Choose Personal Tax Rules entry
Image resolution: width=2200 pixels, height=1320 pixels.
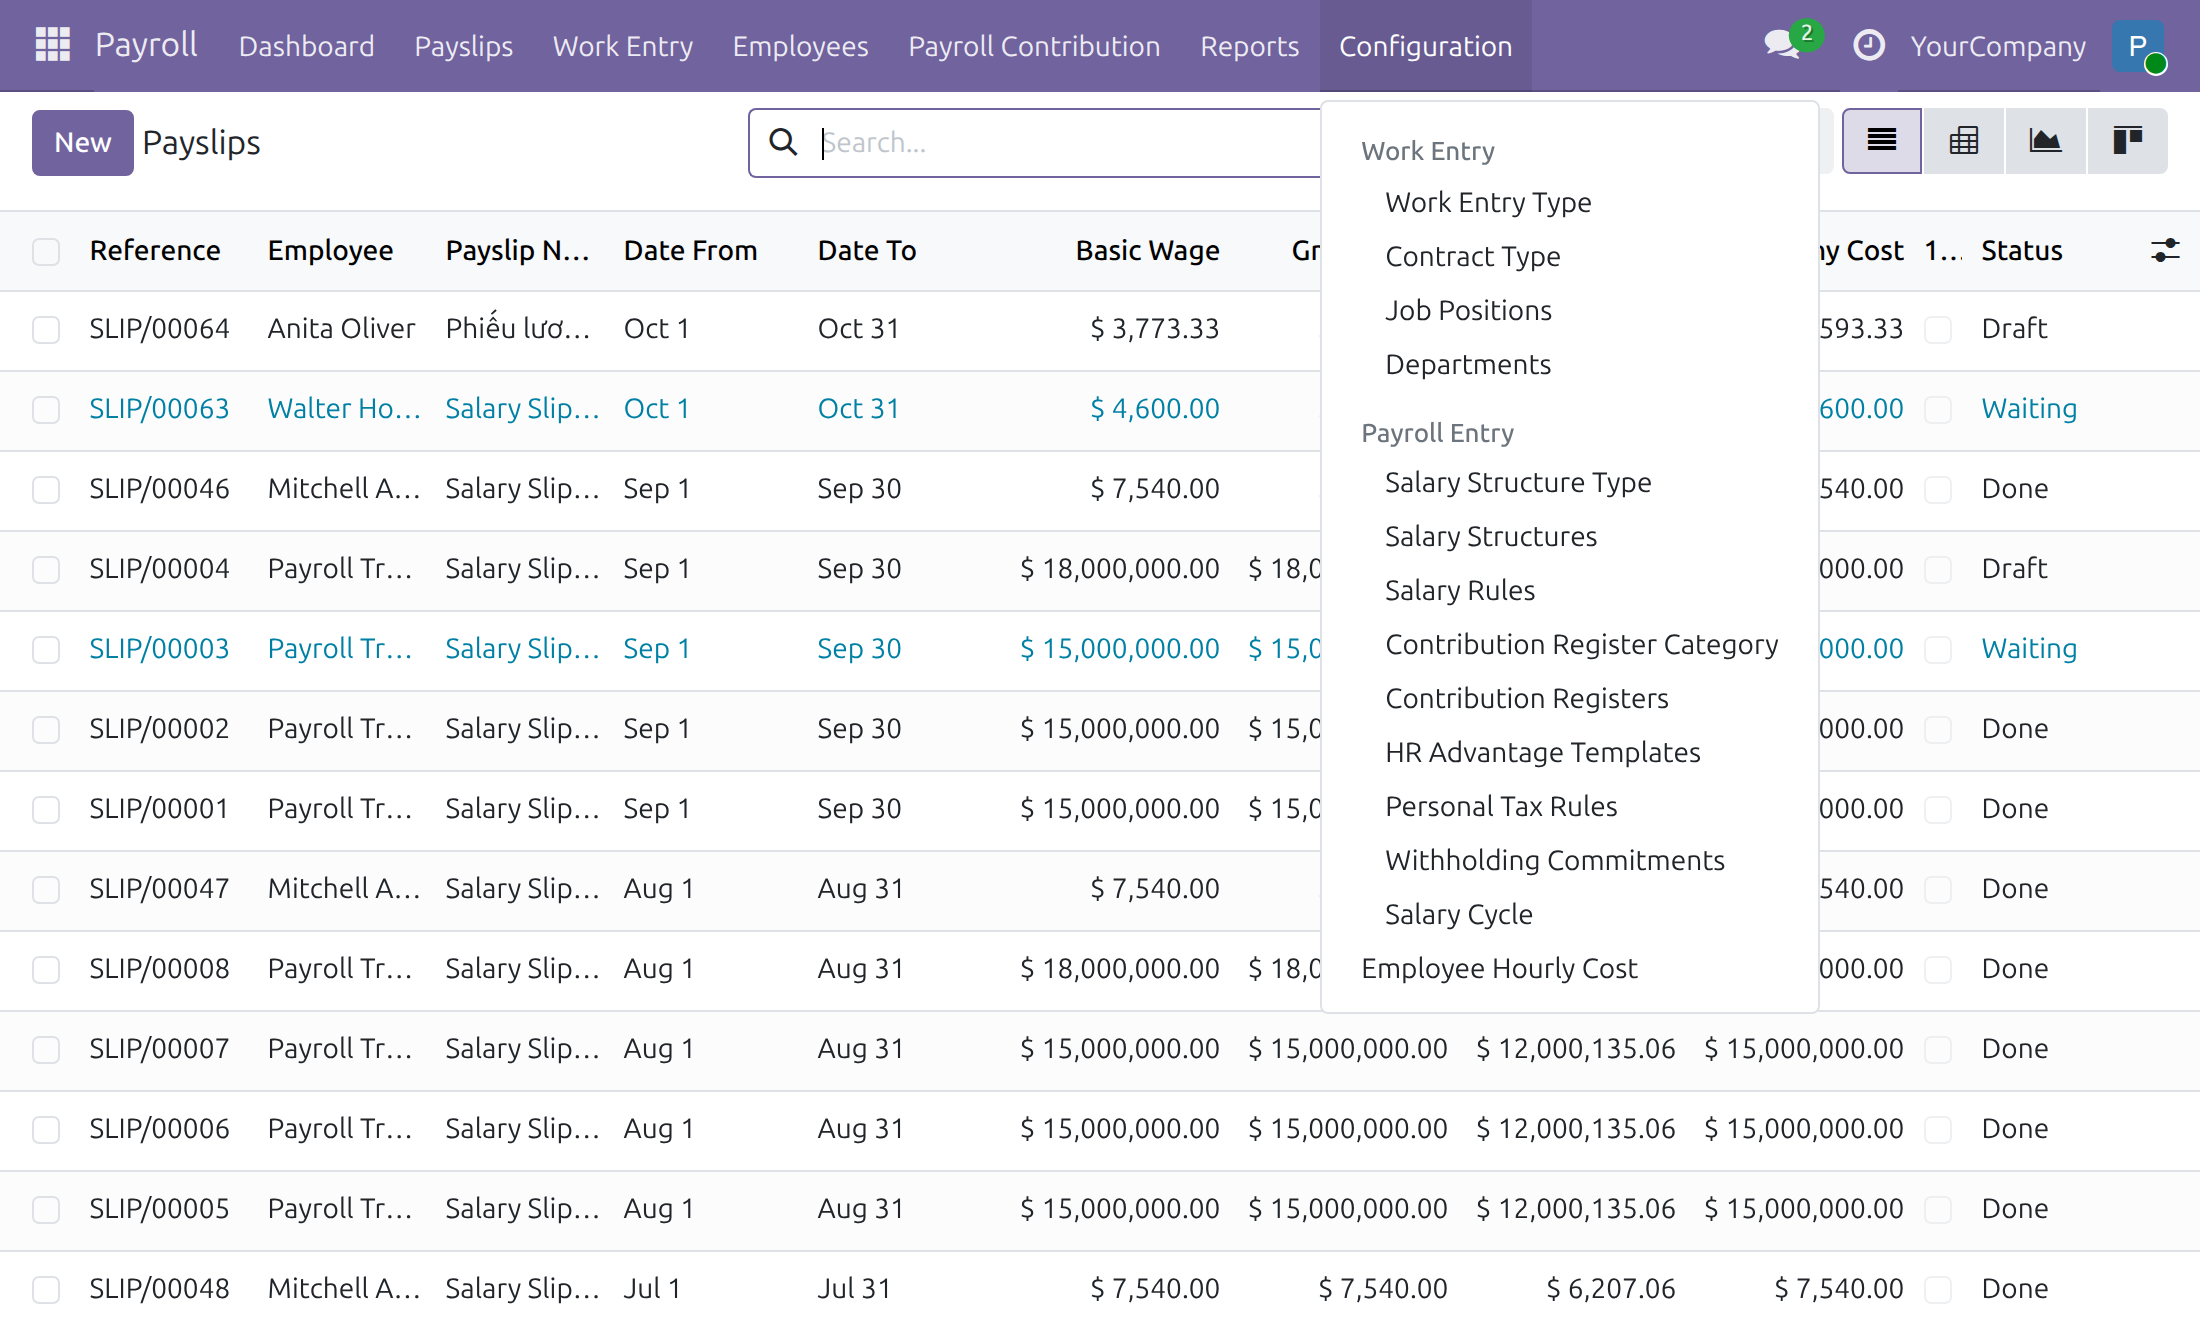[1501, 806]
